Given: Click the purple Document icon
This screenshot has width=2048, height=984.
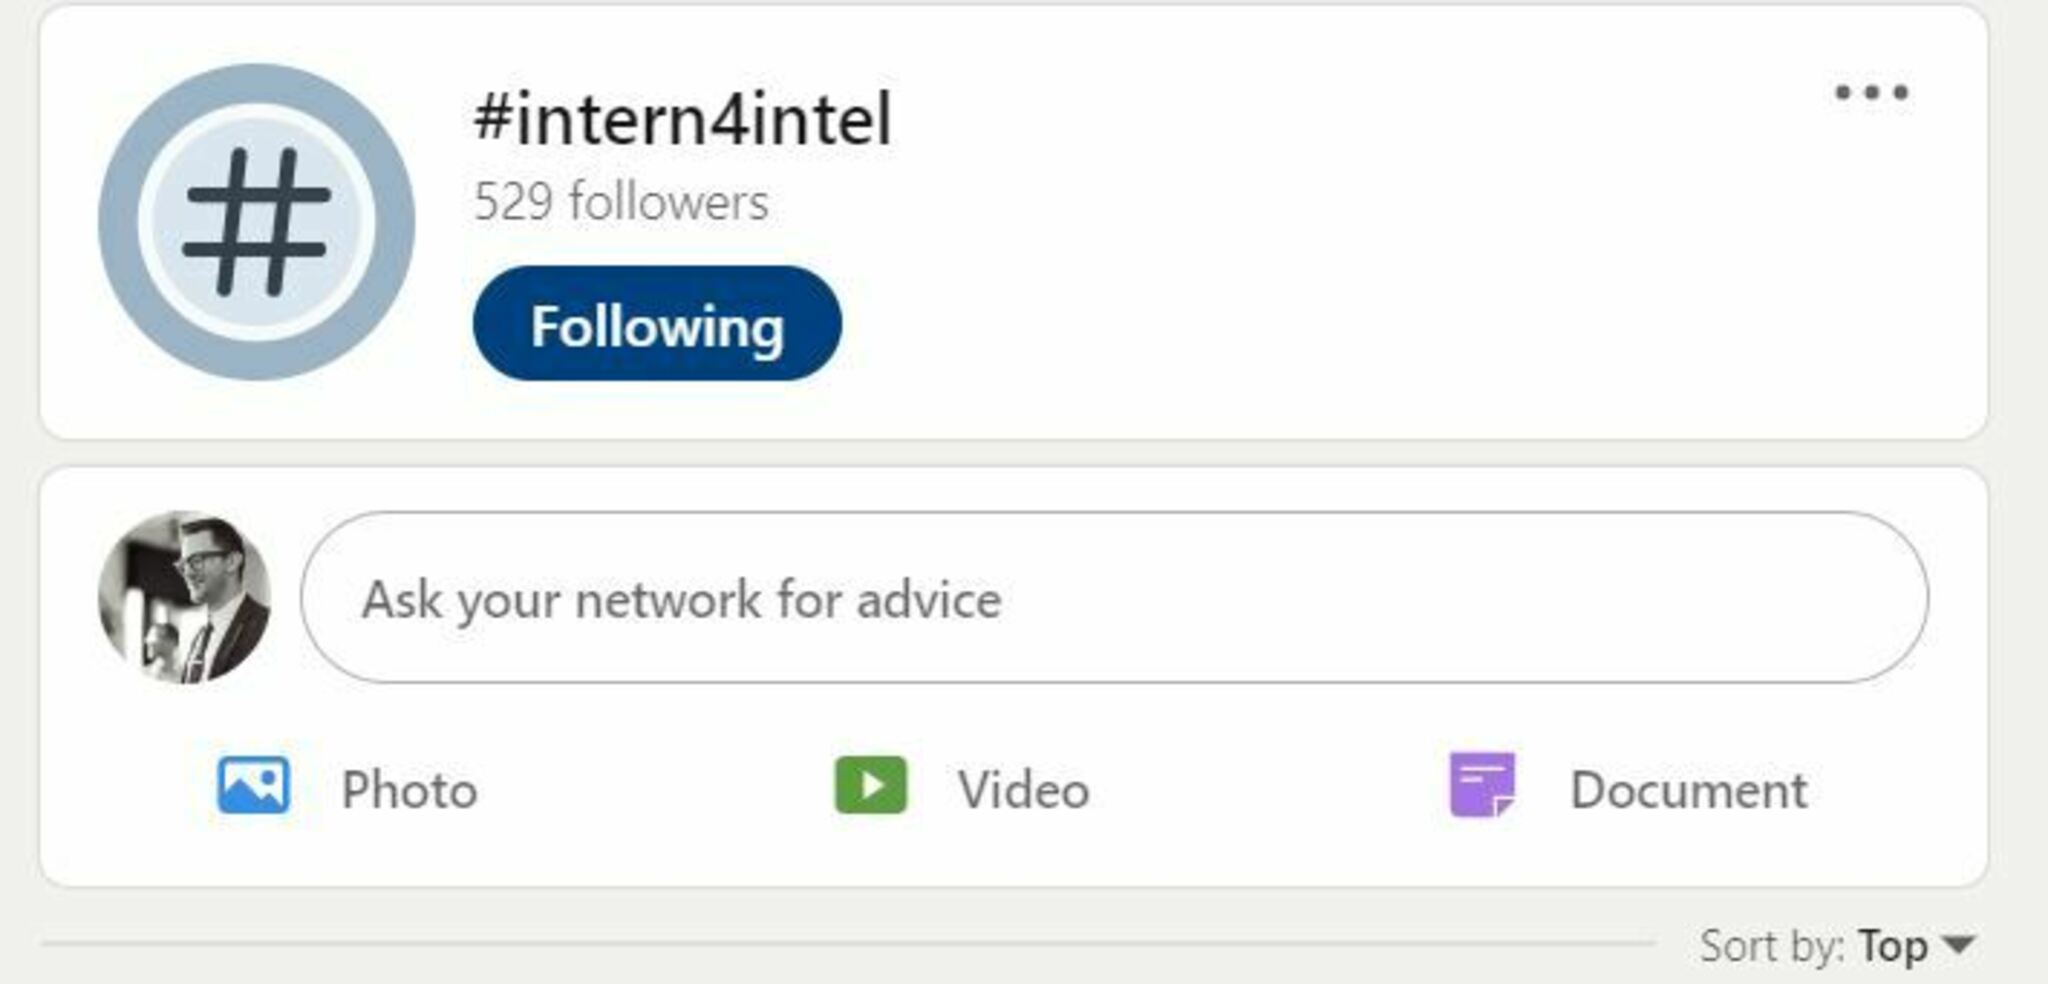Looking at the screenshot, I should (x=1482, y=786).
